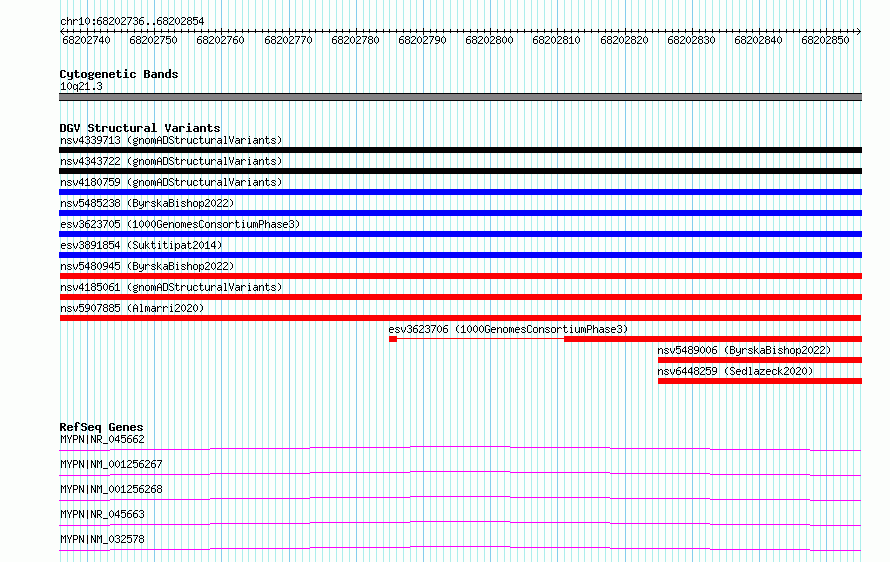Select the red bar under nsv4185061
Screen dimensions: 890x562
(x=460, y=297)
